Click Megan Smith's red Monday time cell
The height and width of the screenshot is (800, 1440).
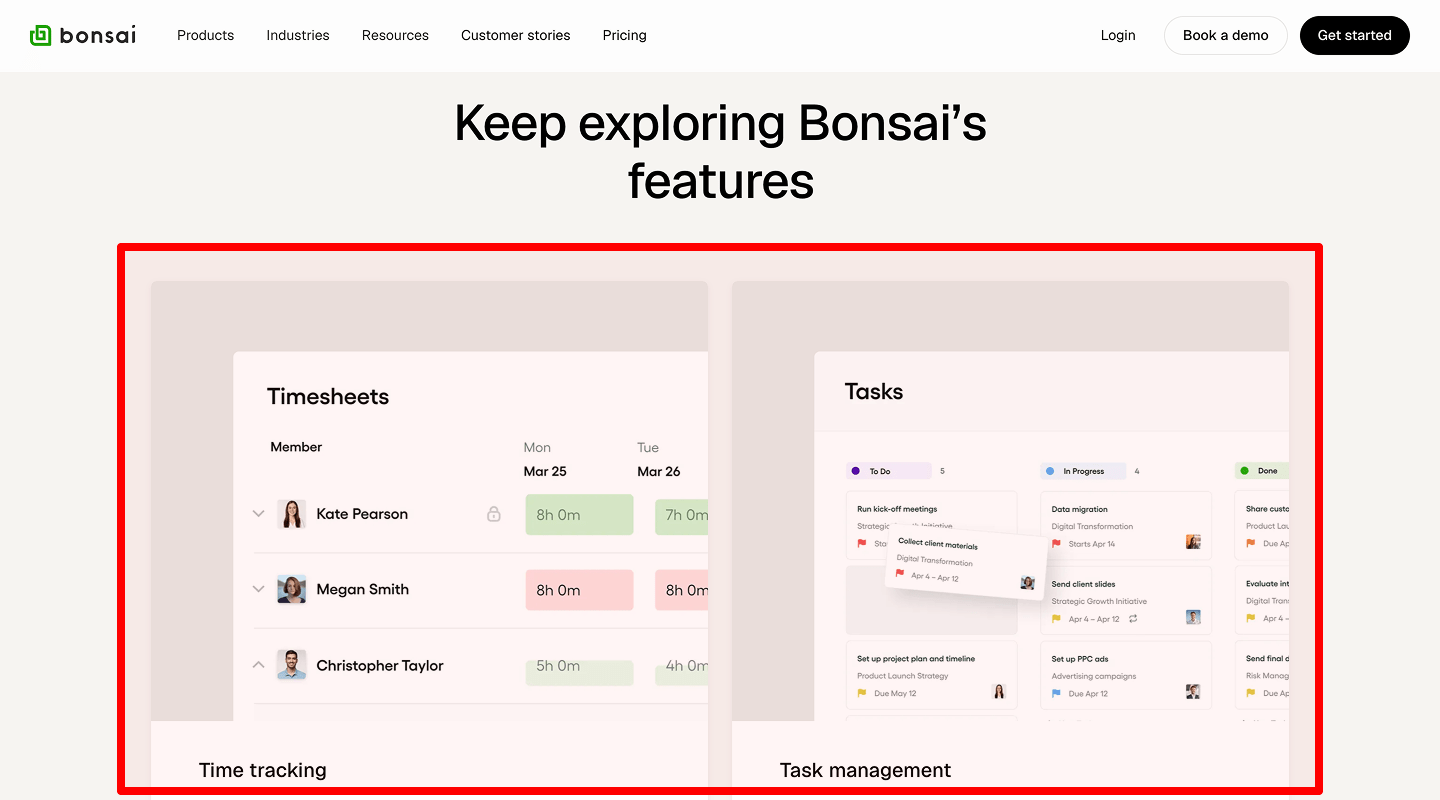(x=579, y=590)
